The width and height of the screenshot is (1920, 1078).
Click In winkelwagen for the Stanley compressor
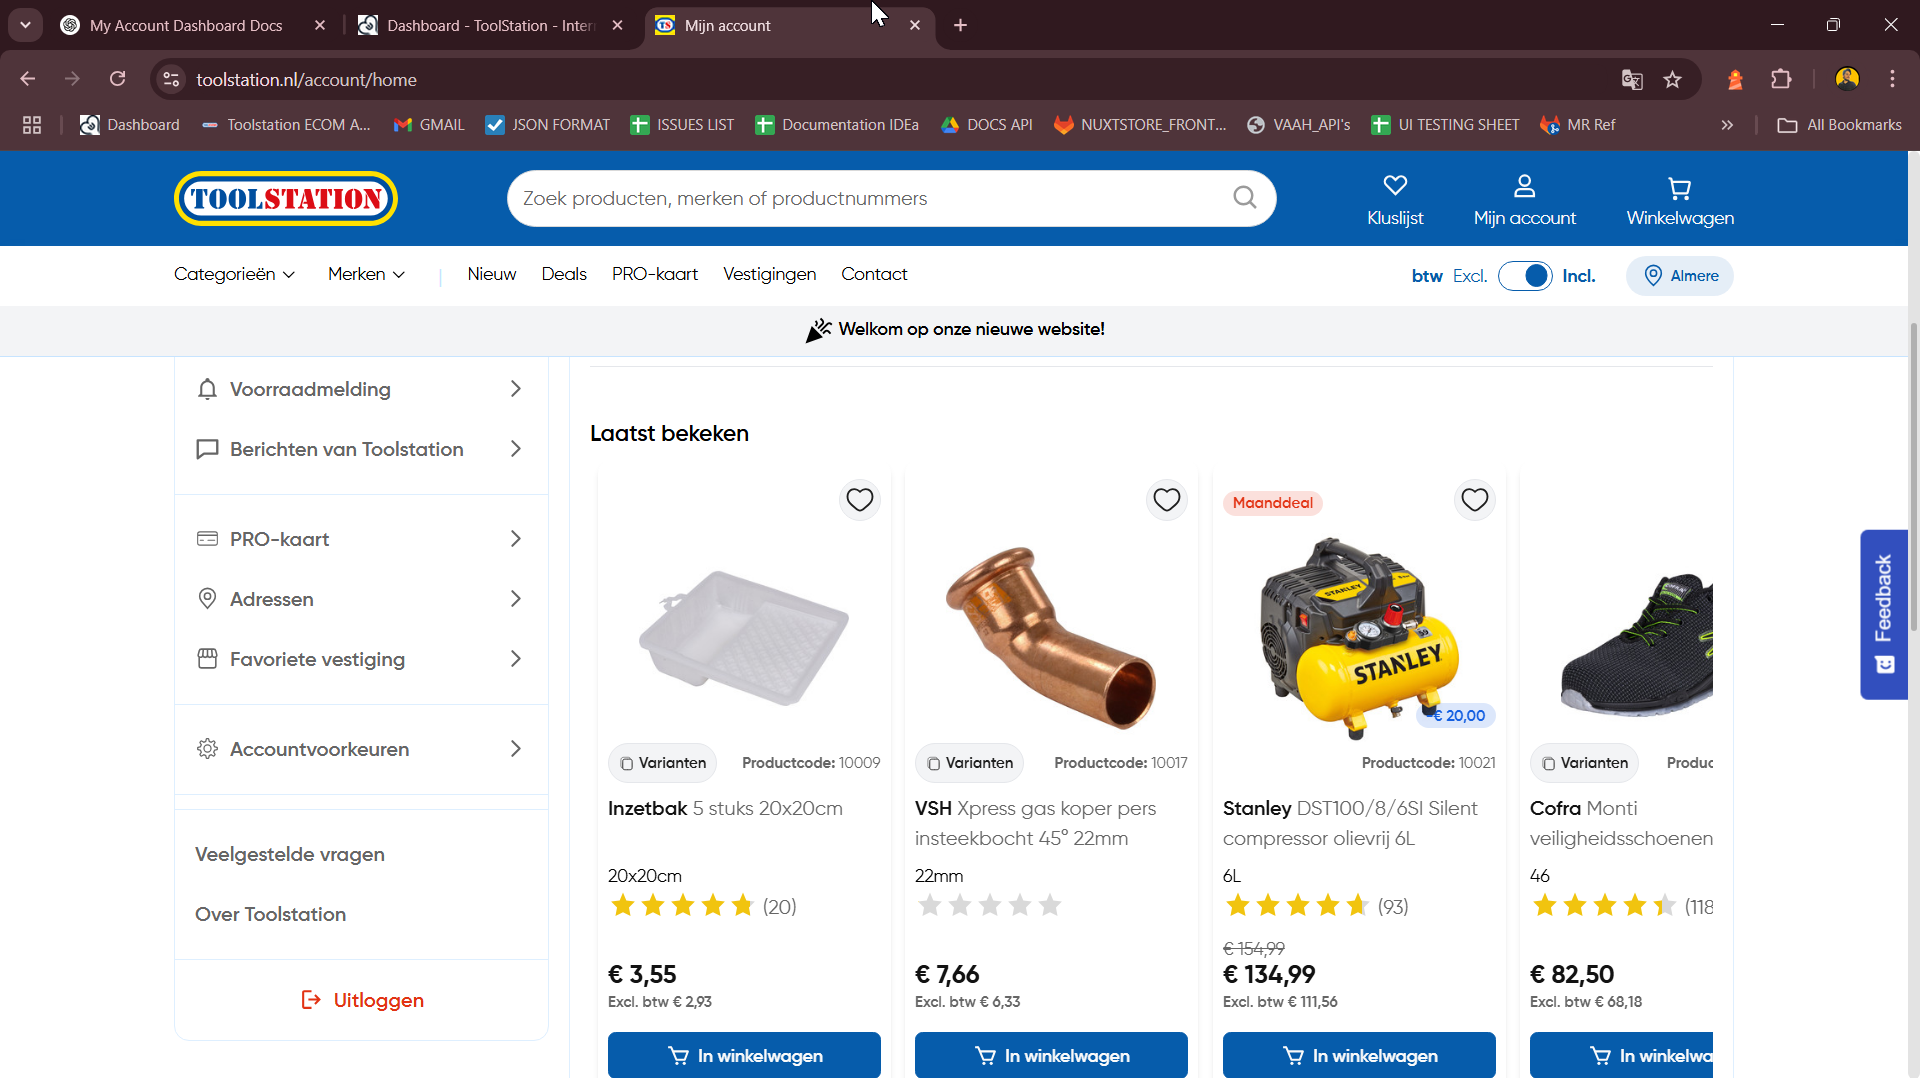point(1358,1055)
